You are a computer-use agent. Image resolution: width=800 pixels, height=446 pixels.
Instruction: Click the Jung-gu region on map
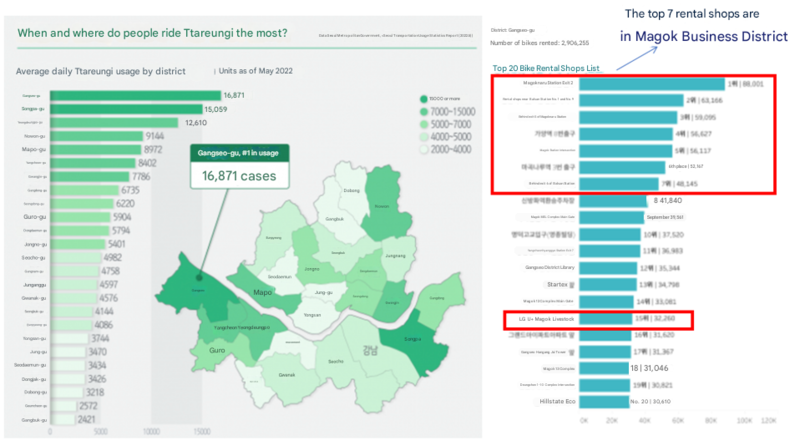point(322,292)
